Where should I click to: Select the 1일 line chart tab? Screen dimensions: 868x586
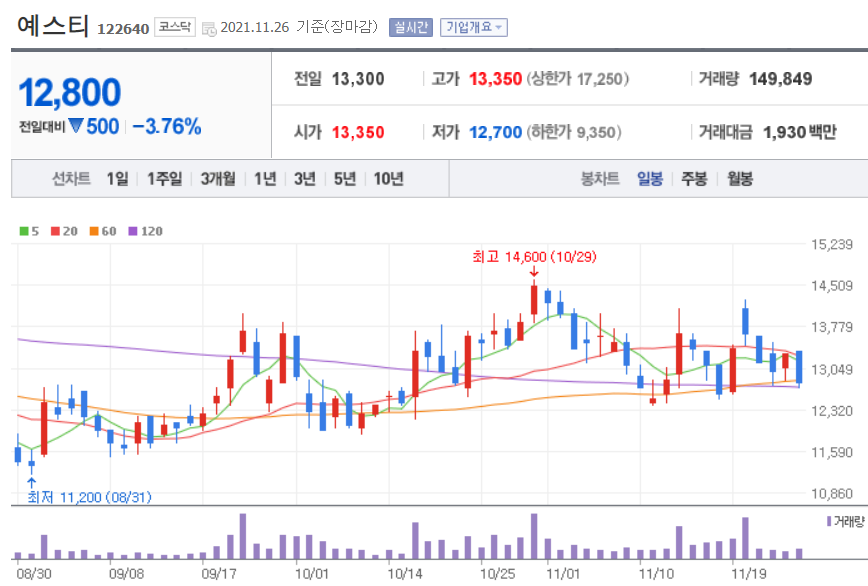pos(117,179)
